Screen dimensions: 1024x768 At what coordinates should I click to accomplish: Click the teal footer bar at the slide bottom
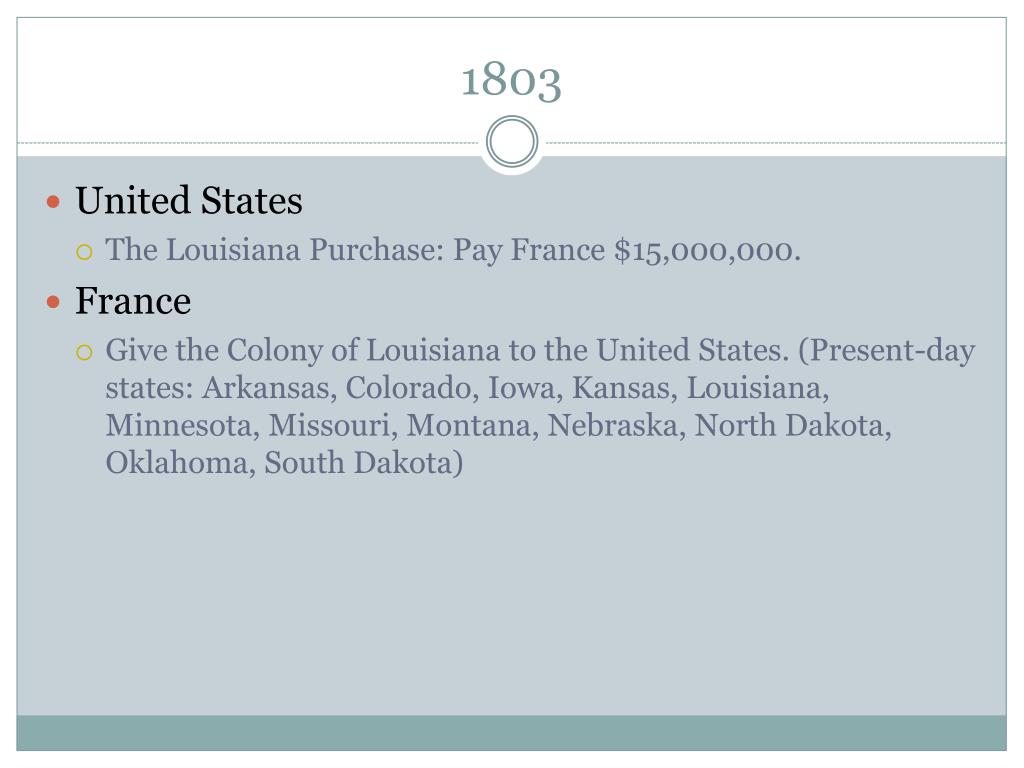(511, 733)
